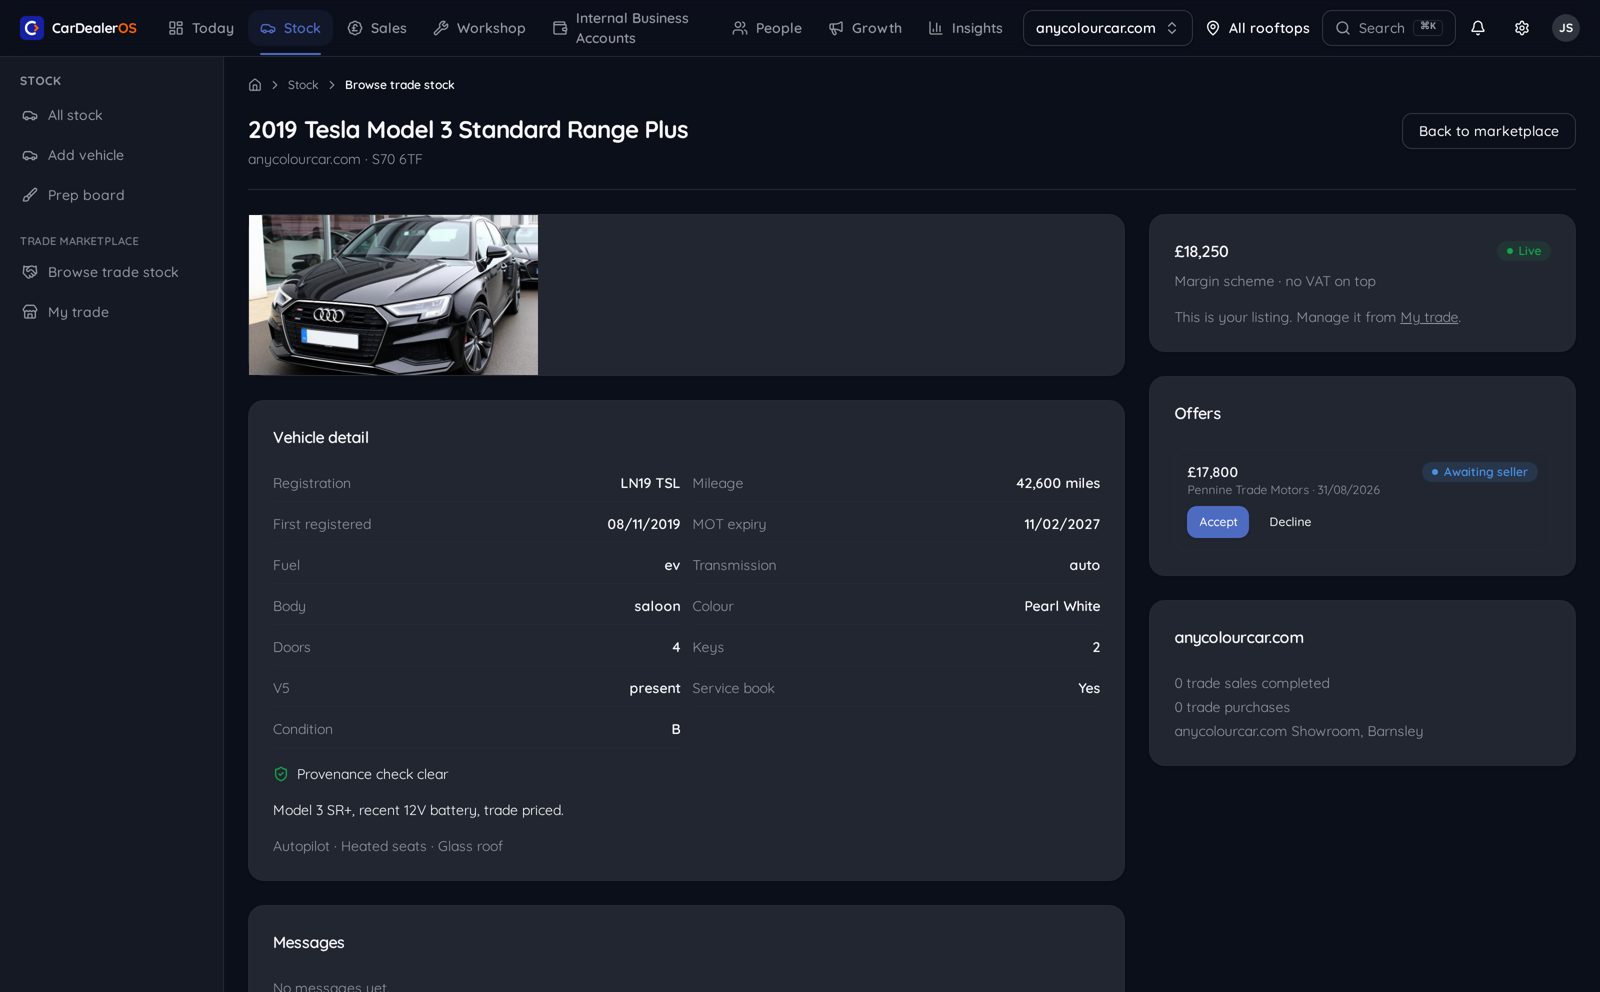Click Autopilot · Heated seats features line
Viewport: 1600px width, 992px height.
pyautogui.click(x=388, y=846)
